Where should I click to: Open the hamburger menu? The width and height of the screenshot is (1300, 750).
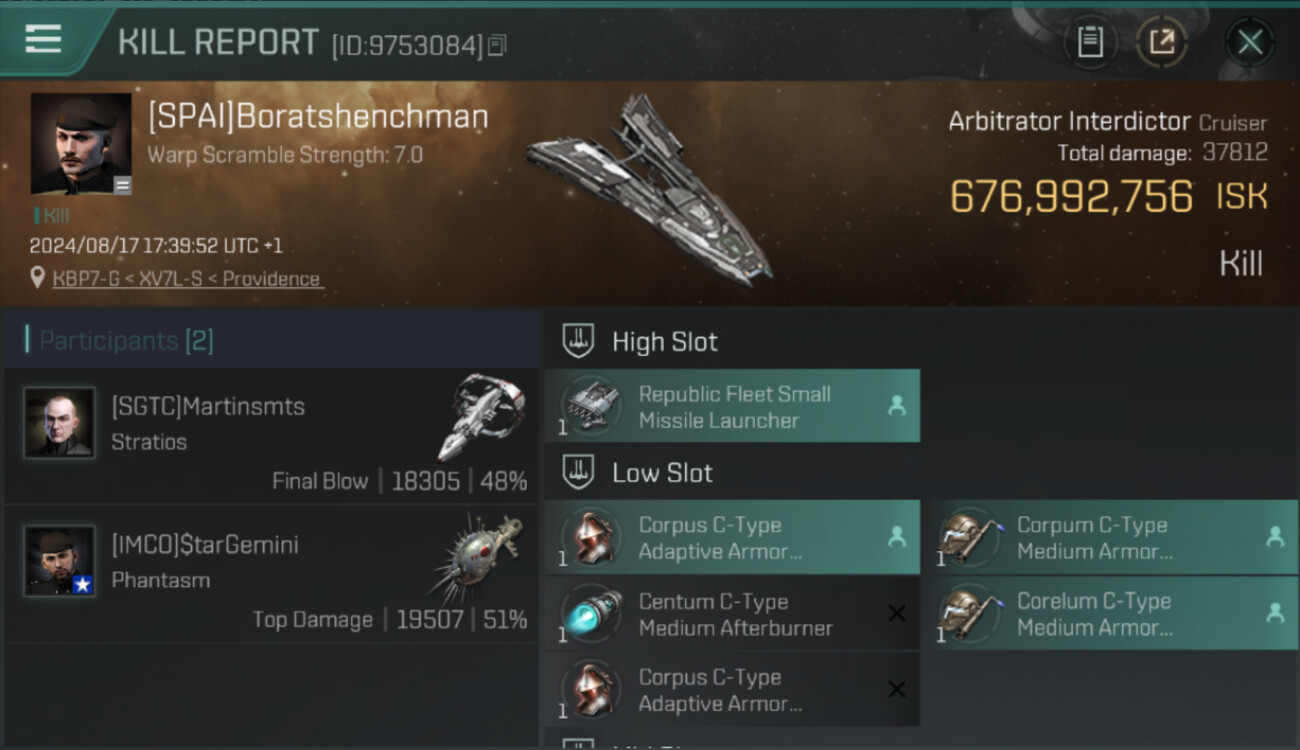[x=43, y=39]
